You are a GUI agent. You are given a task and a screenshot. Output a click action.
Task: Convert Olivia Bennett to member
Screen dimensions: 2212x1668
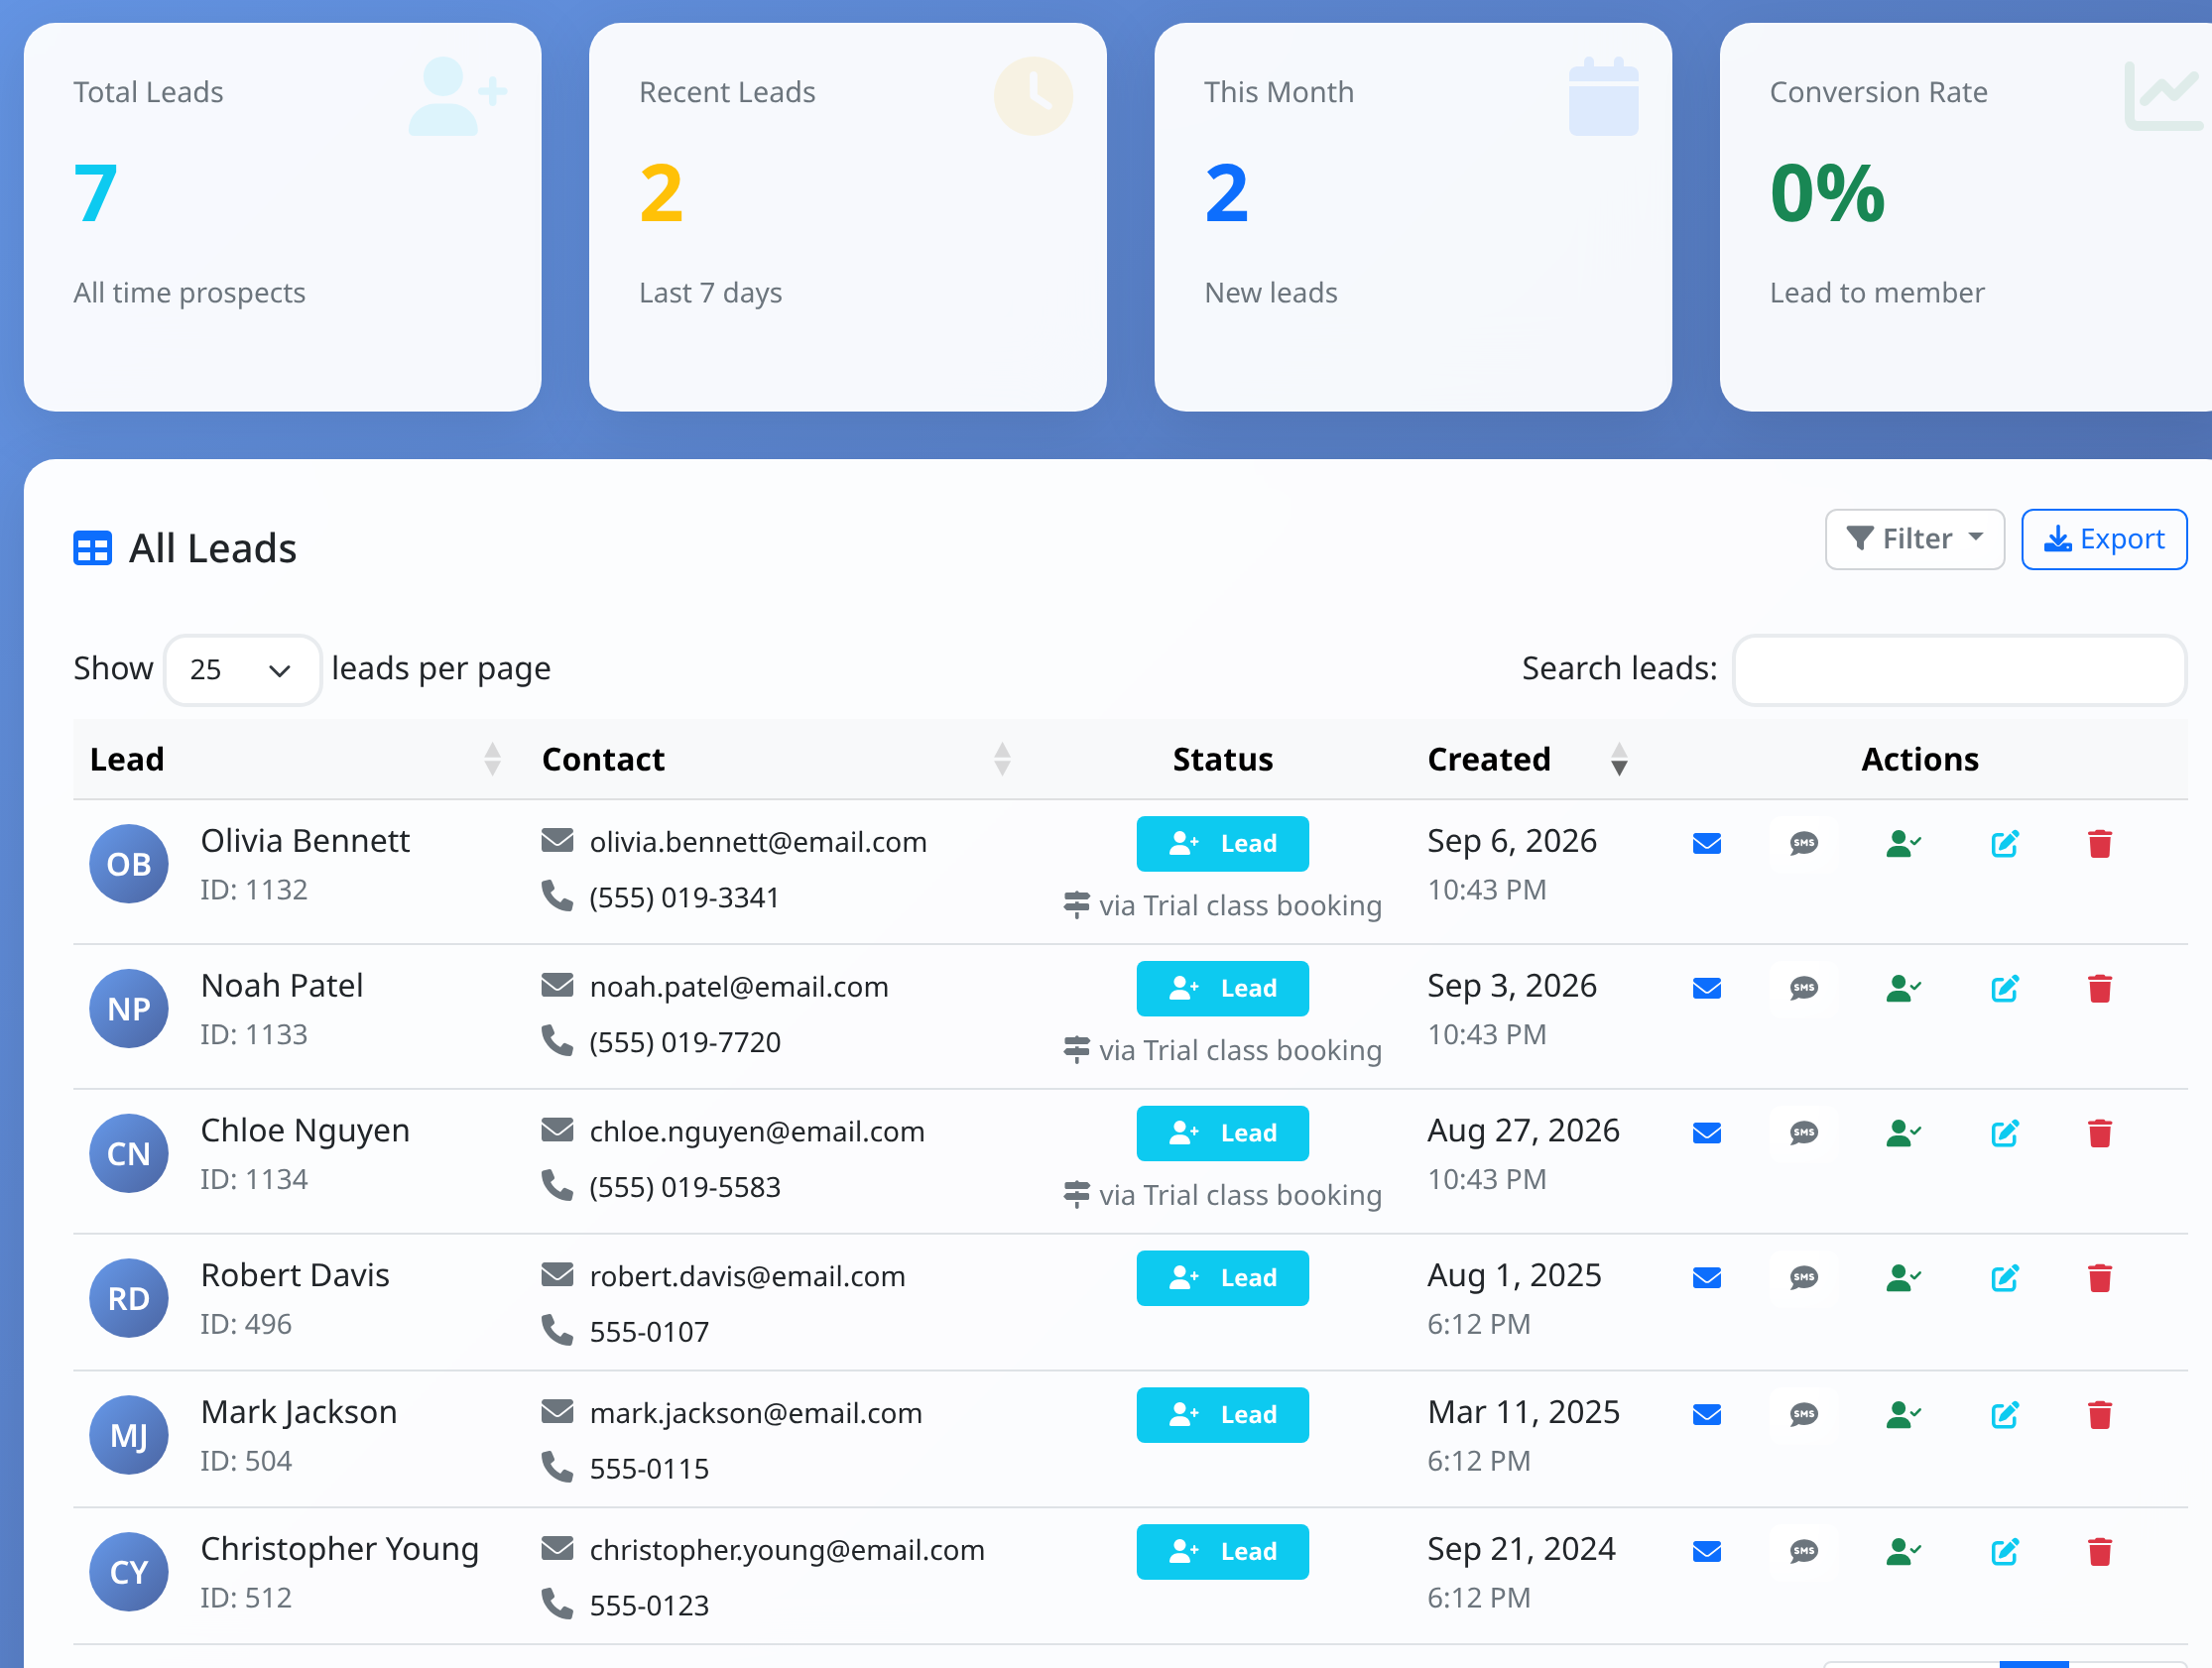point(1903,844)
